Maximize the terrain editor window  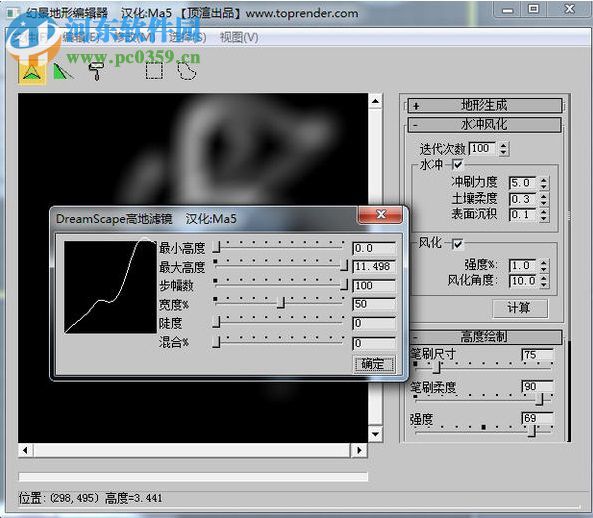pos(534,9)
